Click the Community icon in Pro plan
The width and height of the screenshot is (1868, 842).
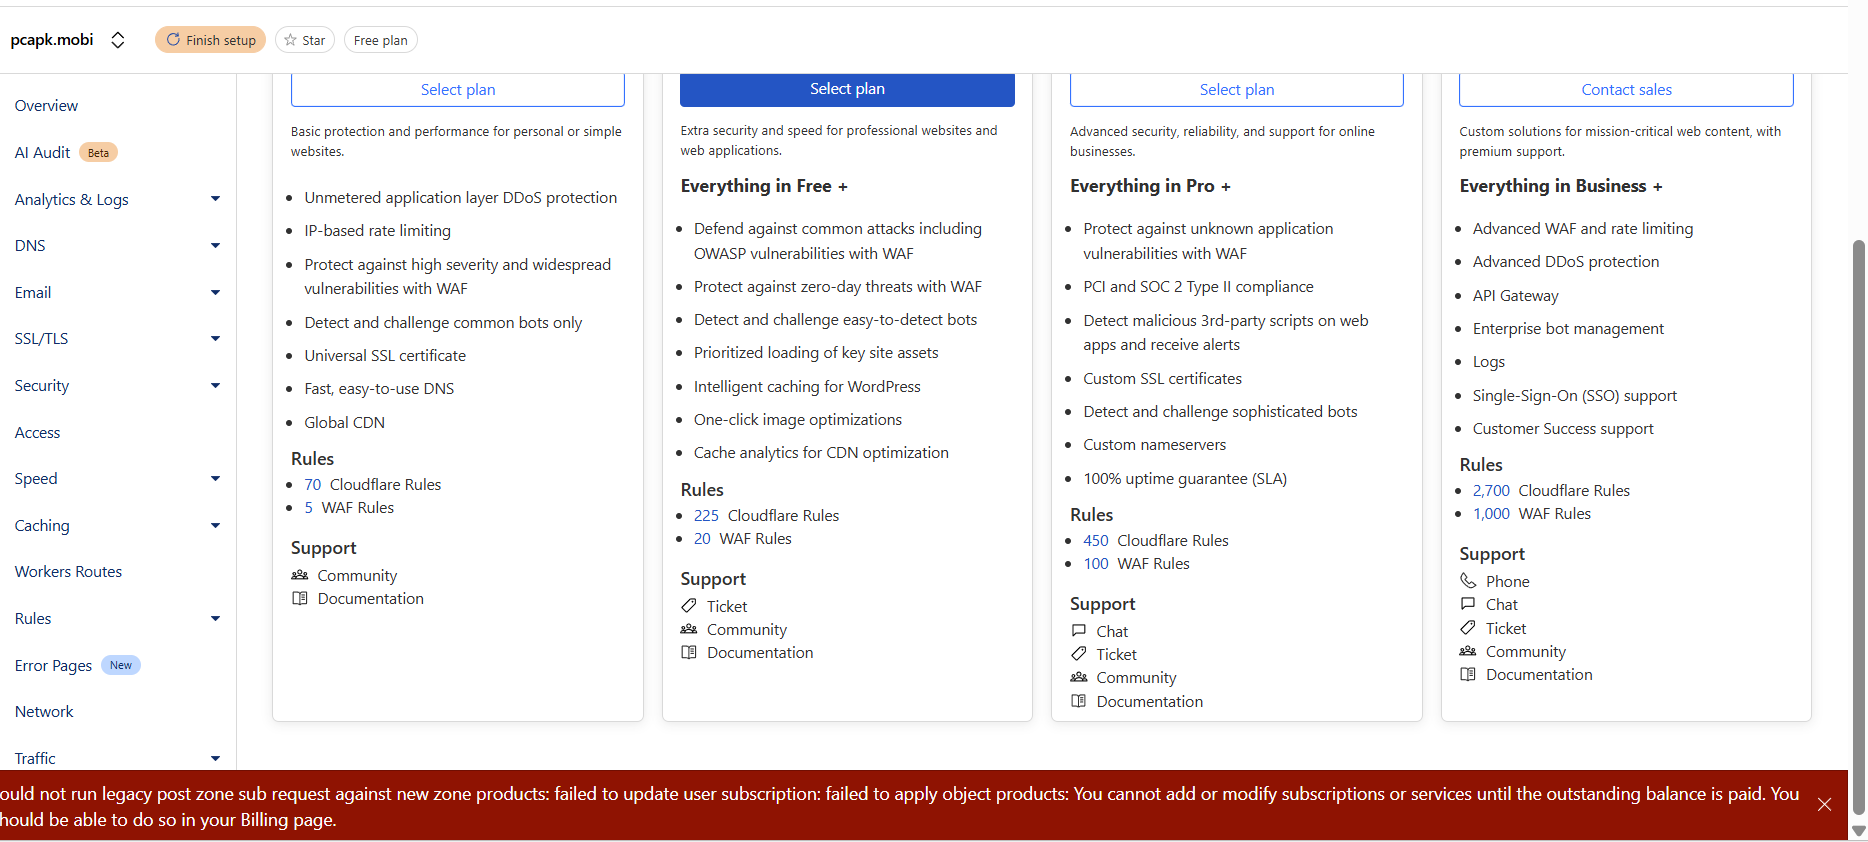689,630
